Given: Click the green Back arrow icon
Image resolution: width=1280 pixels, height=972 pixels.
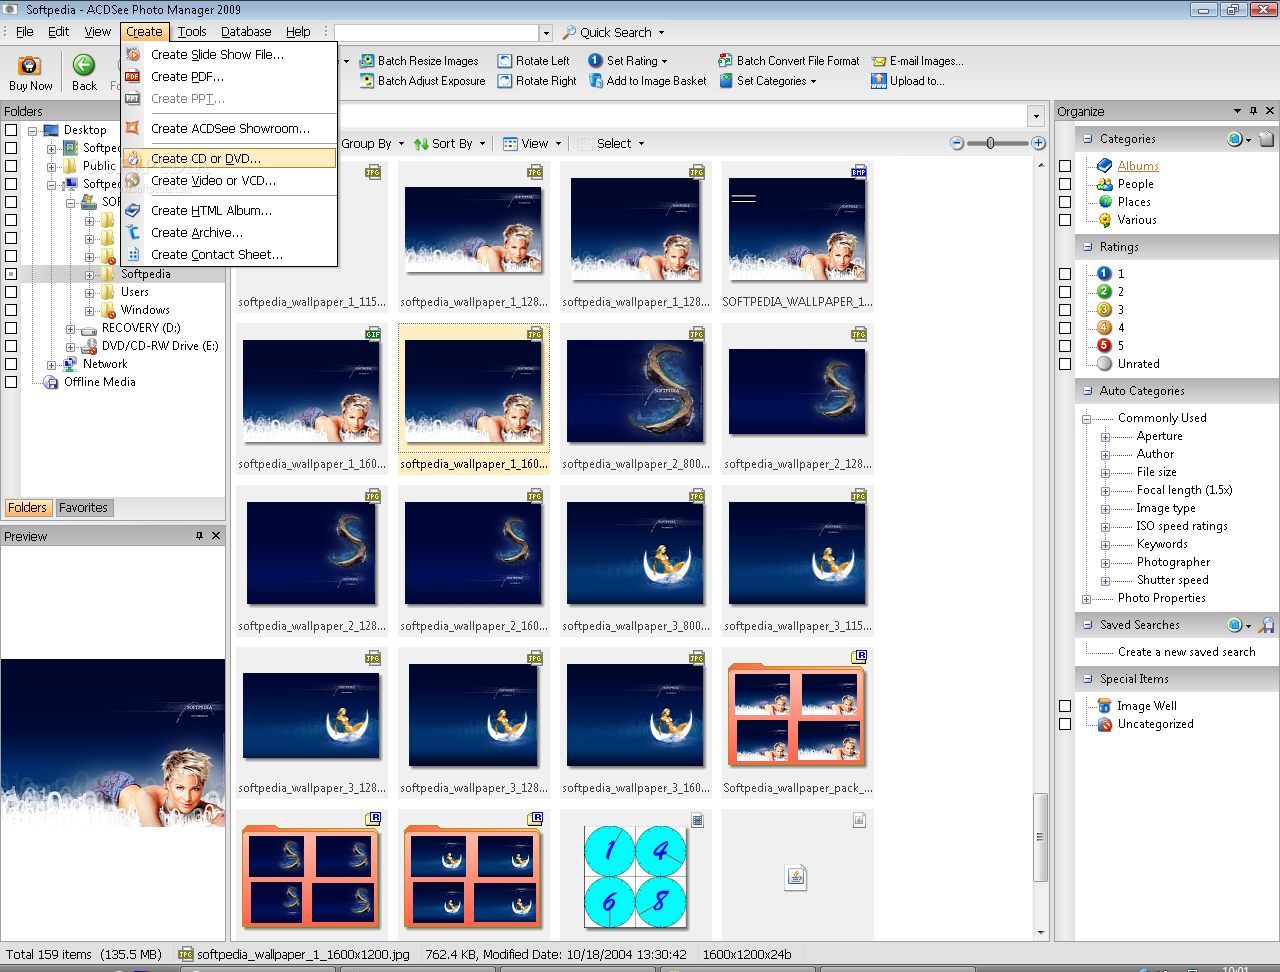Looking at the screenshot, I should [x=84, y=66].
